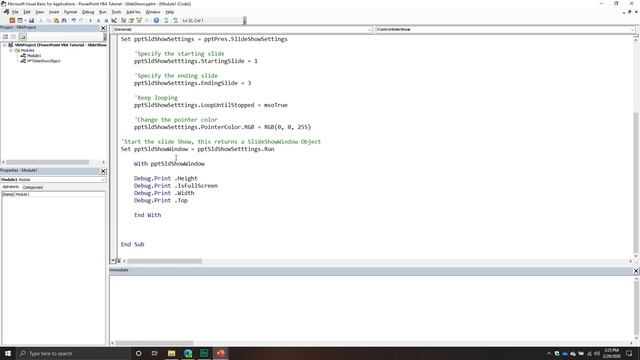The image size is (640, 360).
Task: Open the Window menu
Action: tap(153, 12)
